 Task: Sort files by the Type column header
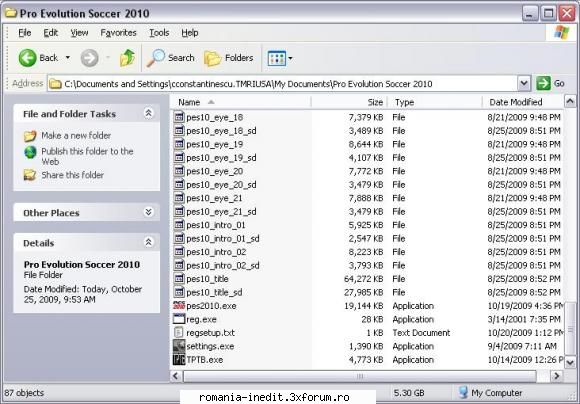[434, 102]
